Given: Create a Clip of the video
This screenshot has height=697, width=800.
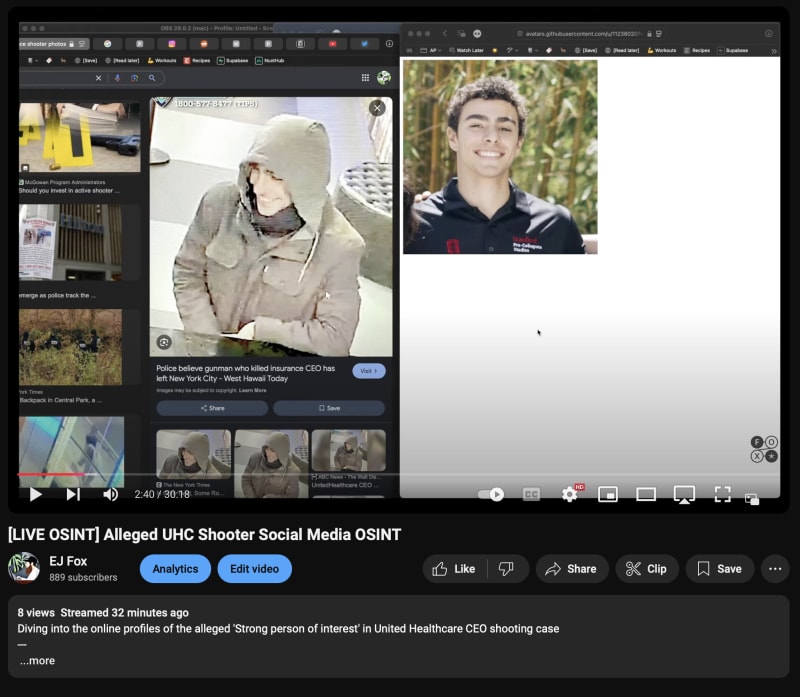Looking at the screenshot, I should pyautogui.click(x=646, y=568).
